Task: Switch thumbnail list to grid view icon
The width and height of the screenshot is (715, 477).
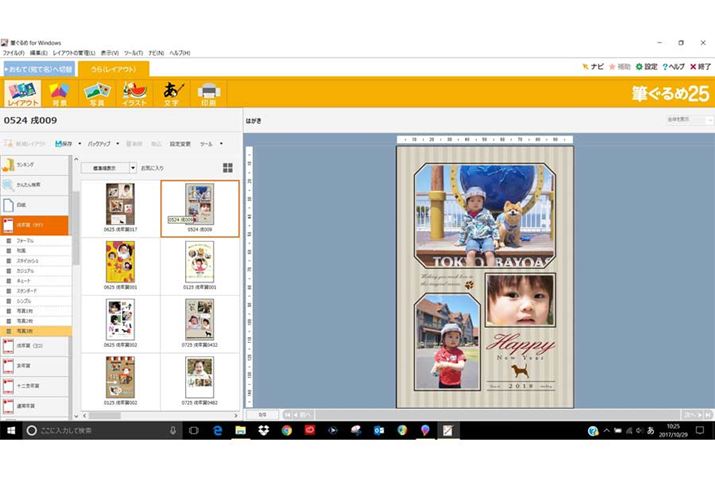Action: (228, 168)
